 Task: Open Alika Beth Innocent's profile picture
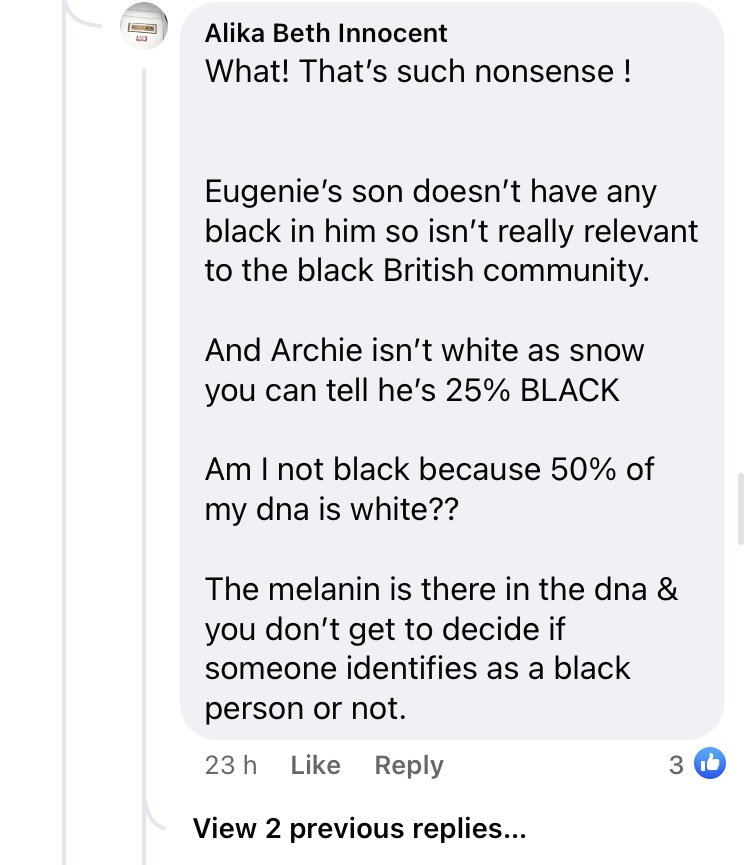(x=144, y=25)
